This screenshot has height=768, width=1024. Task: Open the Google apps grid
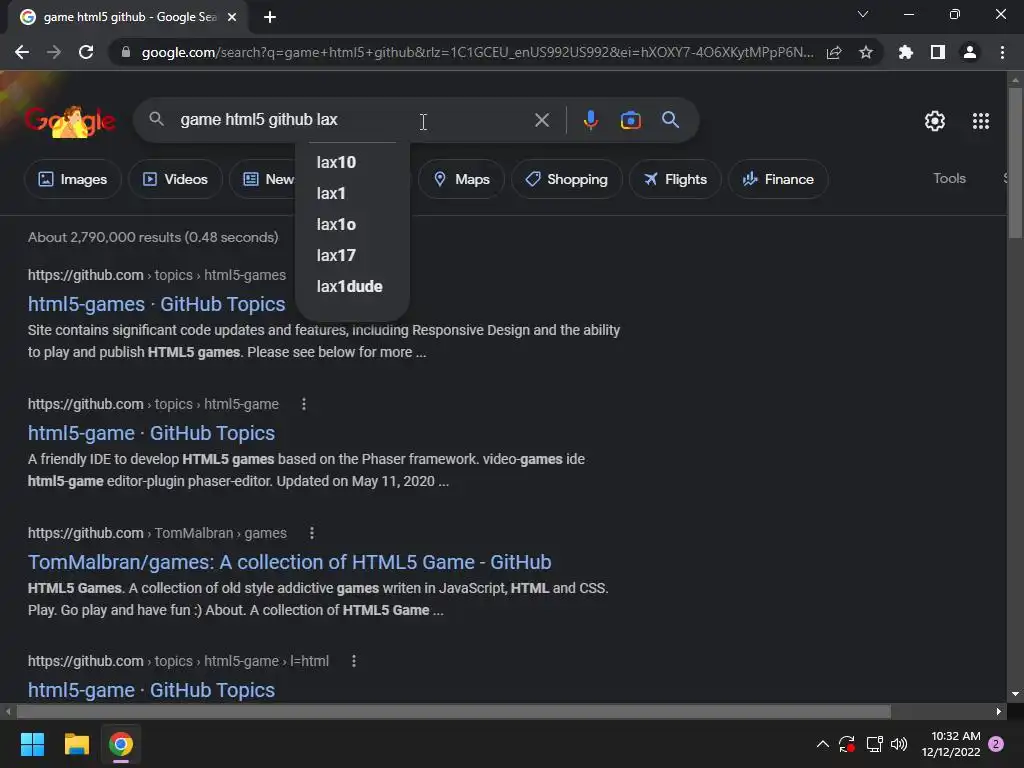coord(981,121)
